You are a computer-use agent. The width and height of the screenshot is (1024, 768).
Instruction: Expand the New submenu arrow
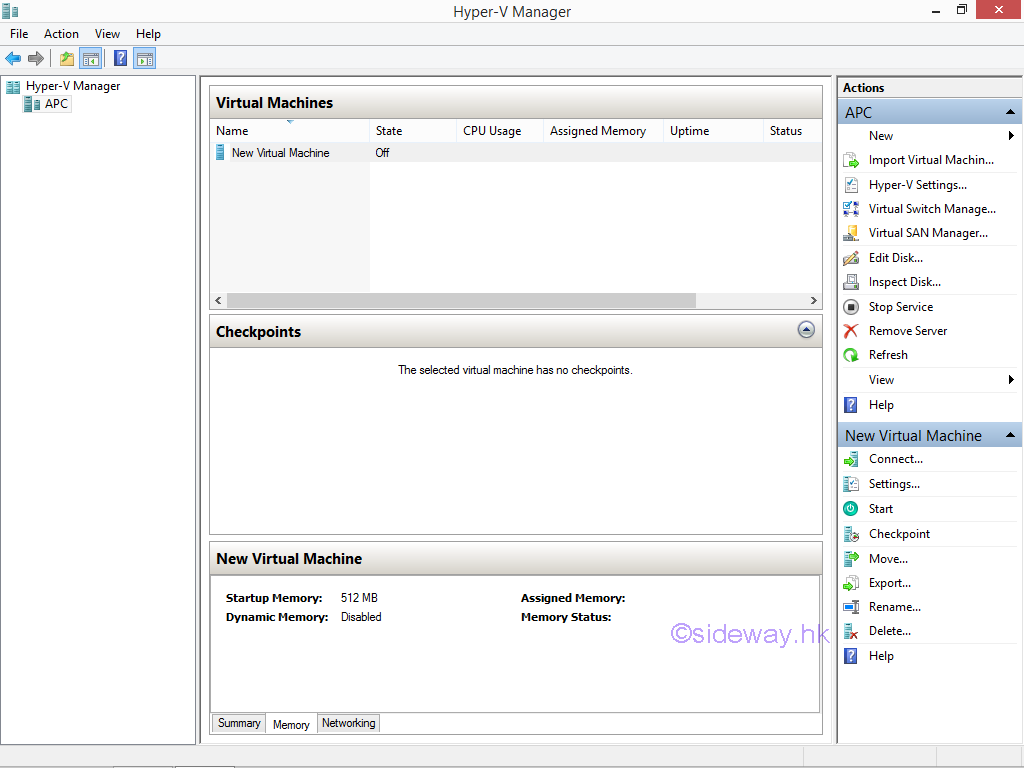[x=1011, y=136]
